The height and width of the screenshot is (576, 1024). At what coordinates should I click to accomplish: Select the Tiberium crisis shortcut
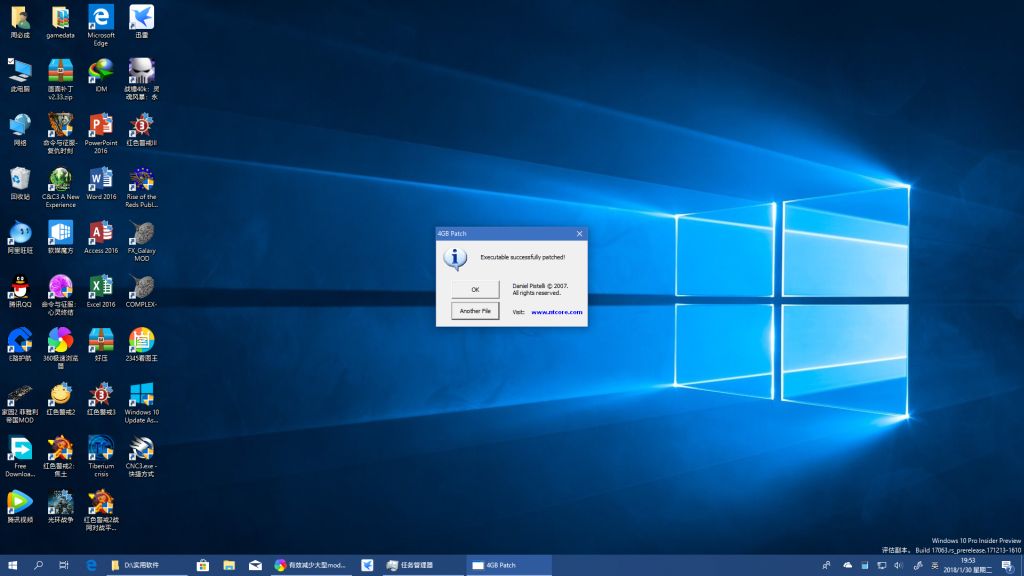(x=101, y=456)
